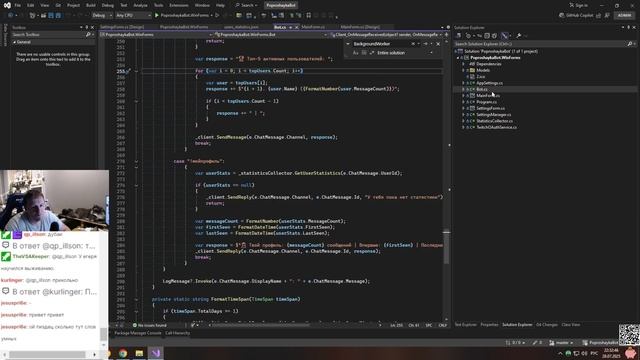Click the editor vertical scrollbar thumb
640x360 pixels.
447,247
